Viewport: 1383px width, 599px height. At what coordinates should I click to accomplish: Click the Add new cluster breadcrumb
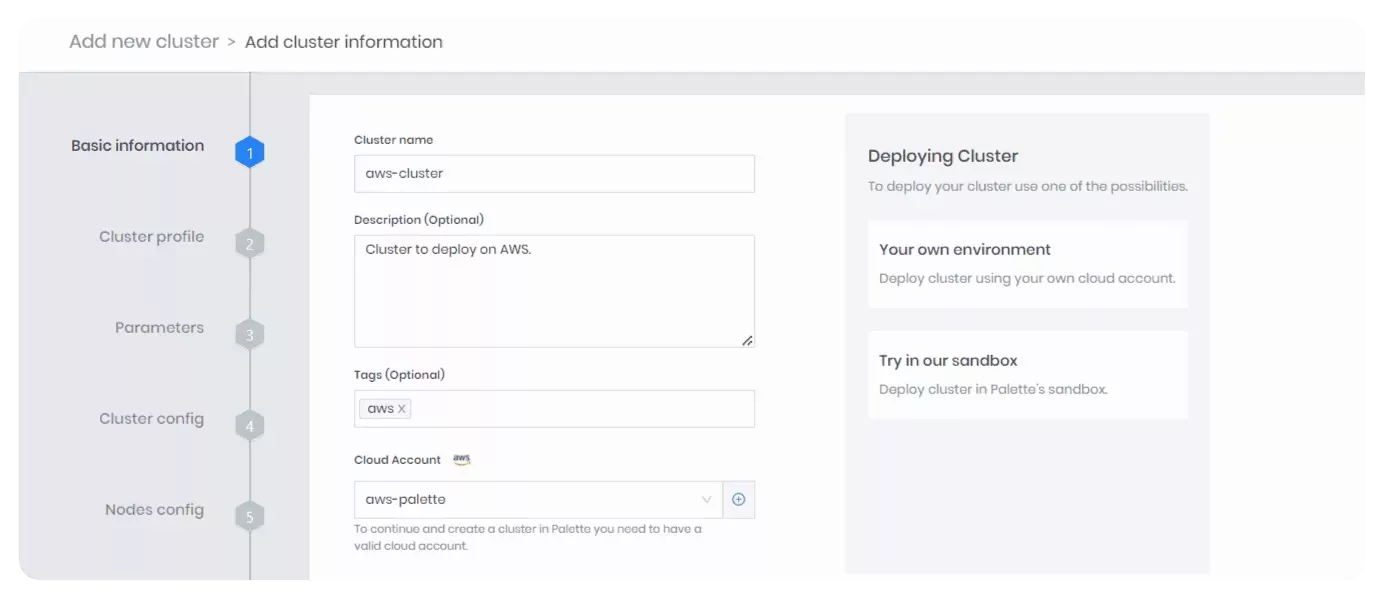pos(144,42)
